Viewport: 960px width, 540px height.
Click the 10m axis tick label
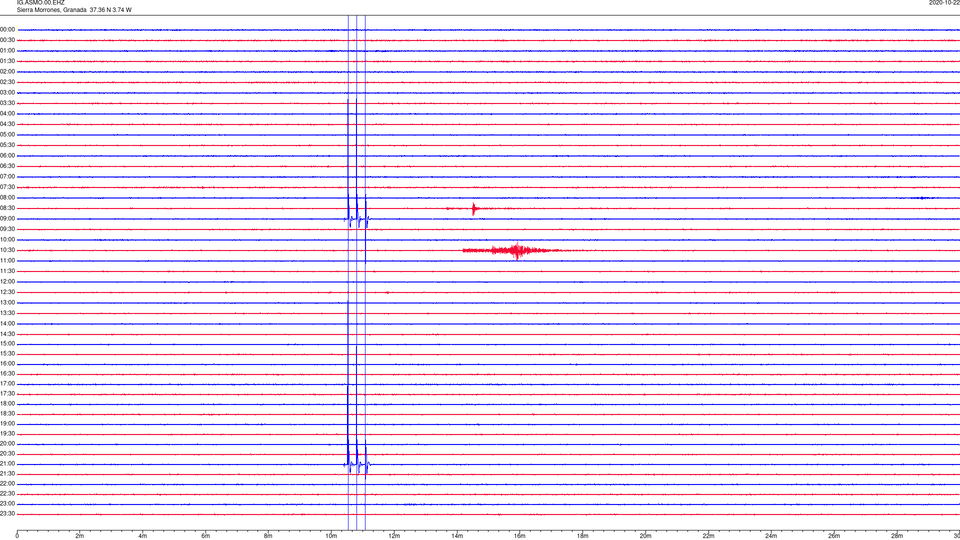pyautogui.click(x=331, y=536)
